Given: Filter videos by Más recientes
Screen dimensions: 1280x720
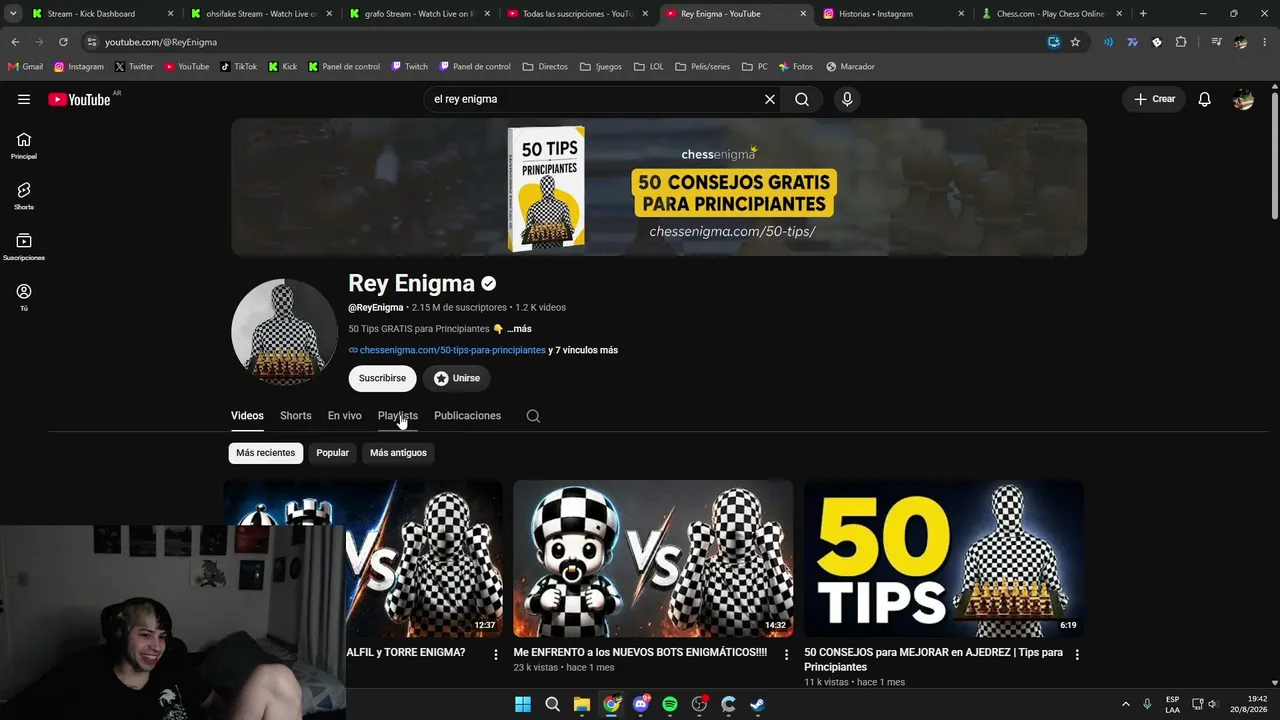Looking at the screenshot, I should click(x=265, y=453).
